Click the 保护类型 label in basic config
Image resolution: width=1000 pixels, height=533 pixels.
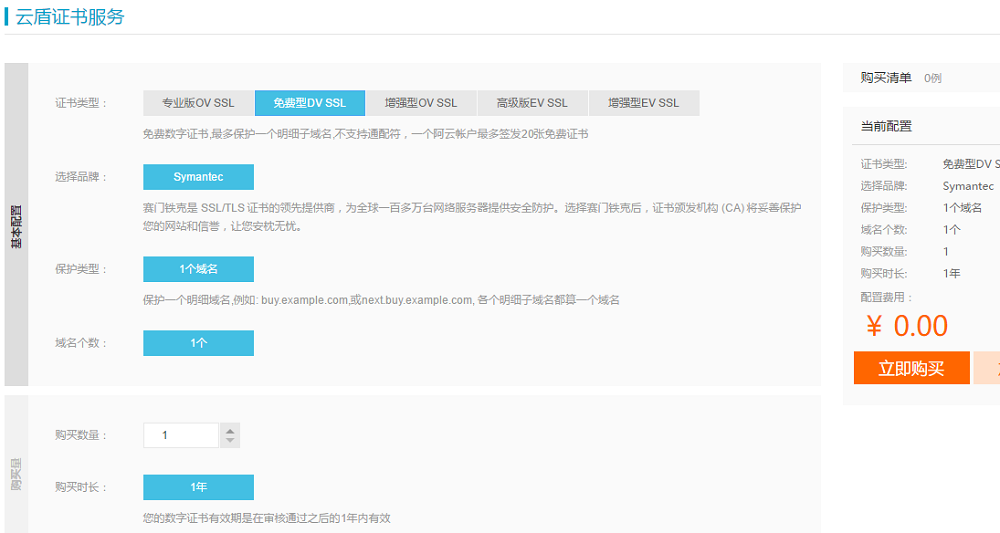click(80, 269)
